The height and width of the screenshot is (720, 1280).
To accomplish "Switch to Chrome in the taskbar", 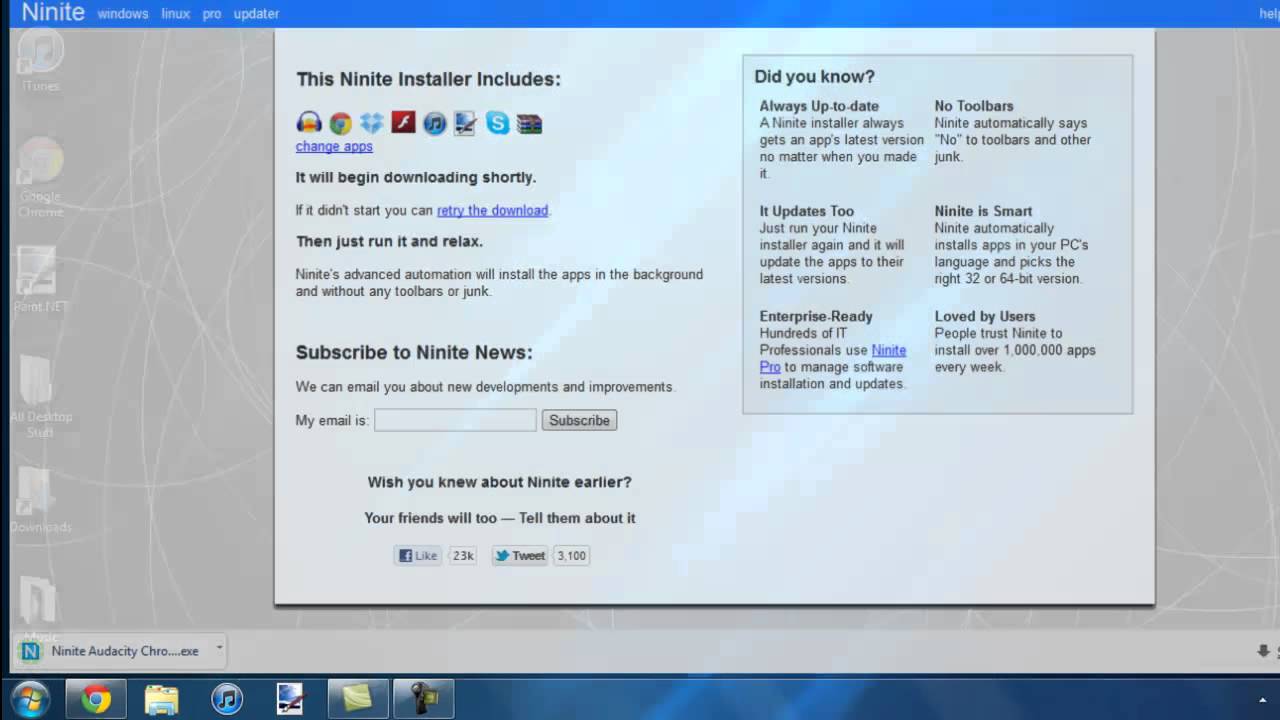I will coord(96,699).
